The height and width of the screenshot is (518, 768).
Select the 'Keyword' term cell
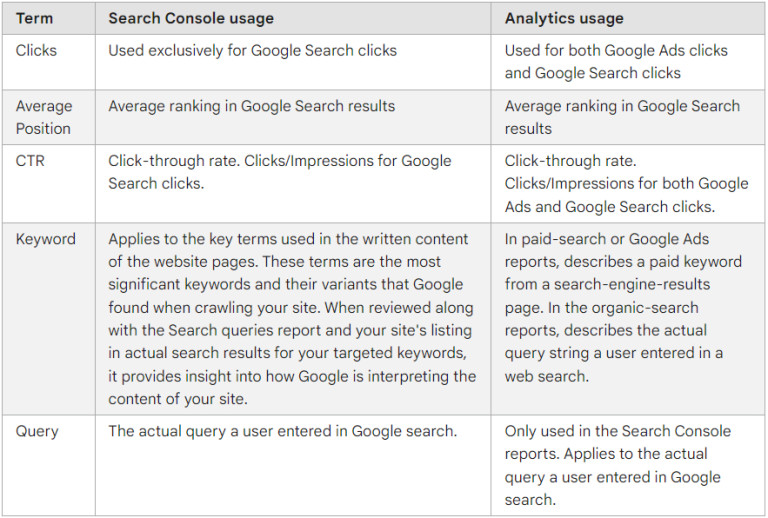click(45, 239)
